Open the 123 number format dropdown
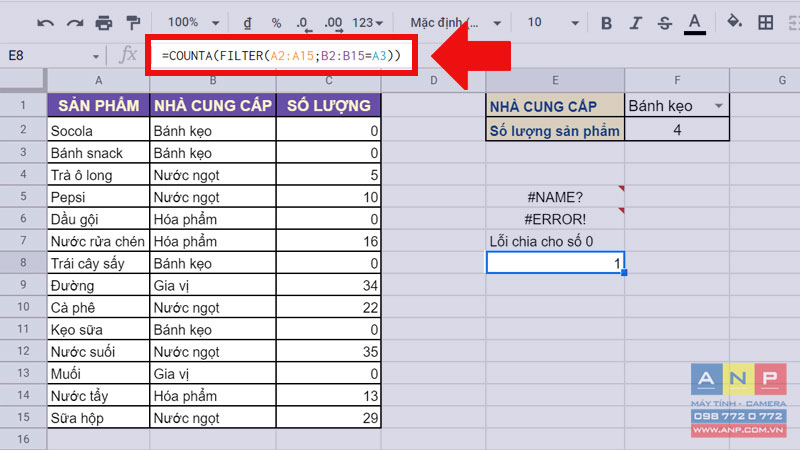 (367, 23)
